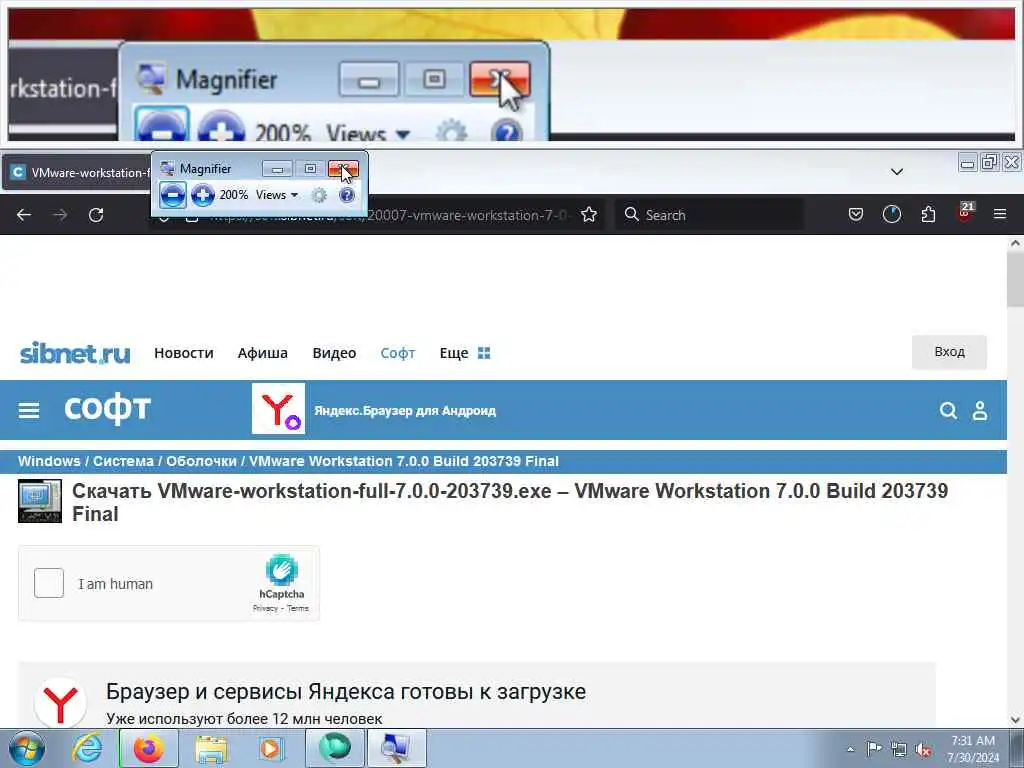Open the extension icon with badge 21
The width and height of the screenshot is (1024, 768).
click(965, 212)
